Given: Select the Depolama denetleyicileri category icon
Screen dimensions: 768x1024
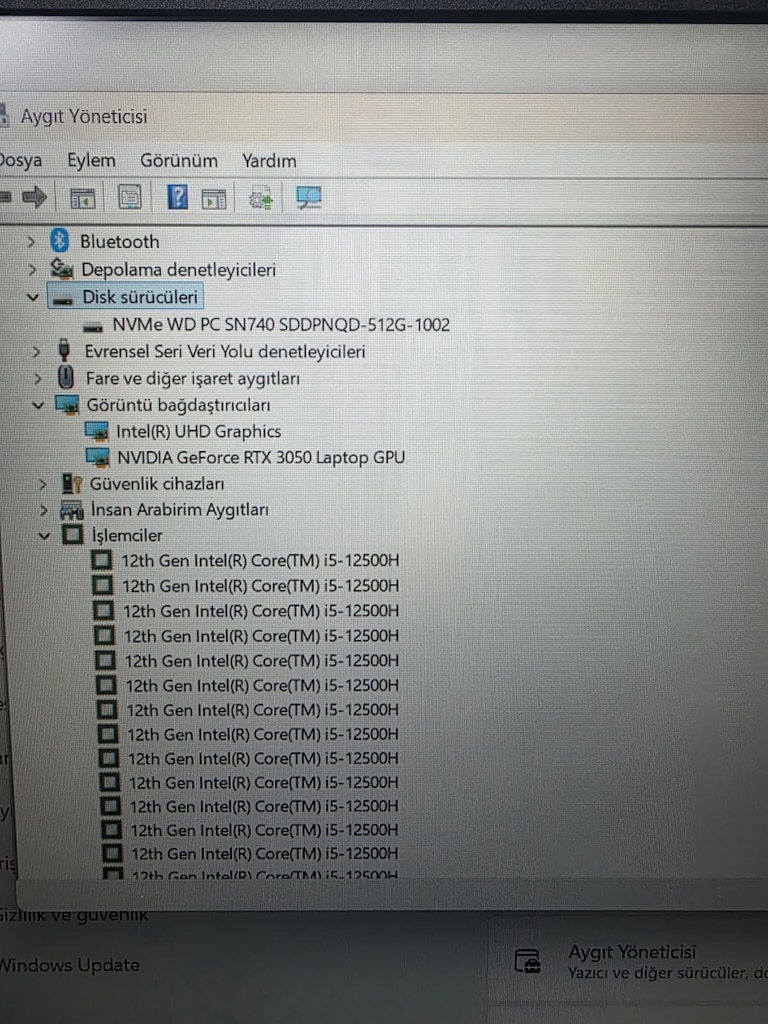Looking at the screenshot, I should point(62,268).
